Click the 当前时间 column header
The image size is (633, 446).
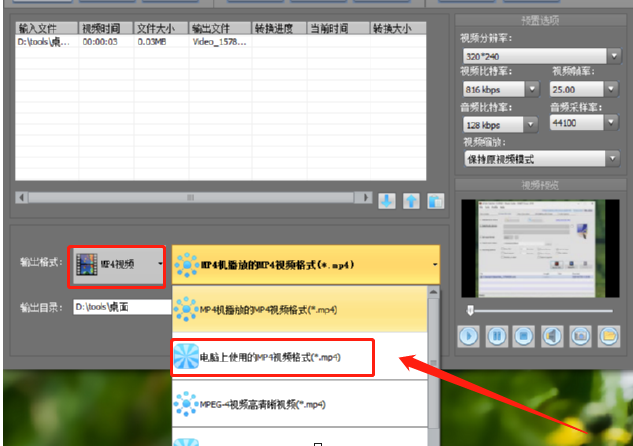click(x=338, y=28)
